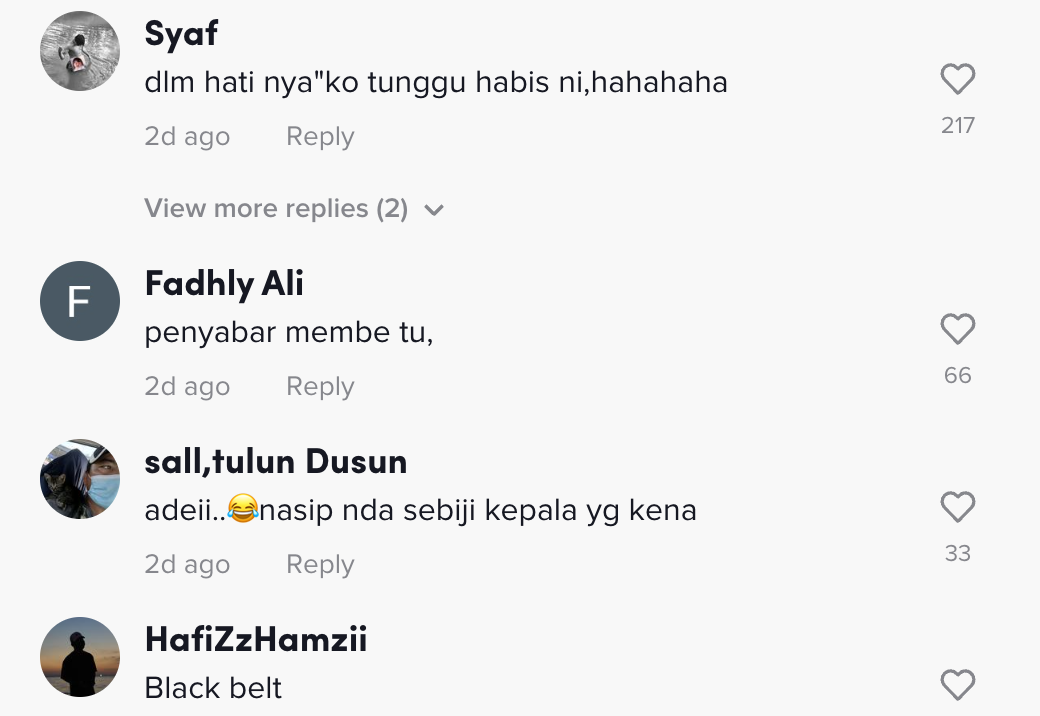Click the 66 like count on Fadhly's comment
The image size is (1040, 716).
click(x=958, y=375)
